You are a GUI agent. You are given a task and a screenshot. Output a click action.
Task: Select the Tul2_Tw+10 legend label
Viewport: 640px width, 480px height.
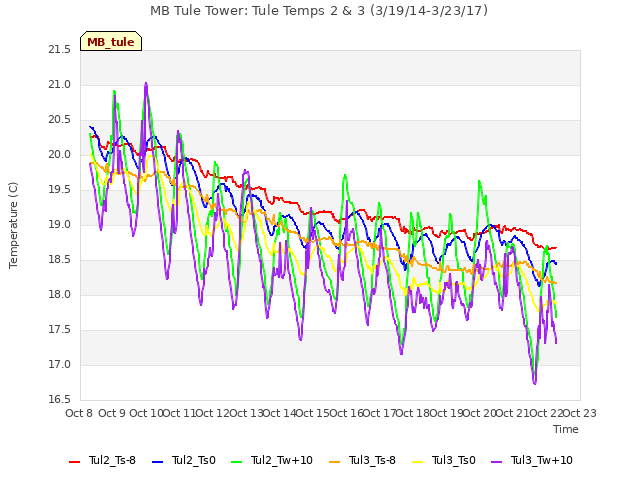tap(282, 460)
